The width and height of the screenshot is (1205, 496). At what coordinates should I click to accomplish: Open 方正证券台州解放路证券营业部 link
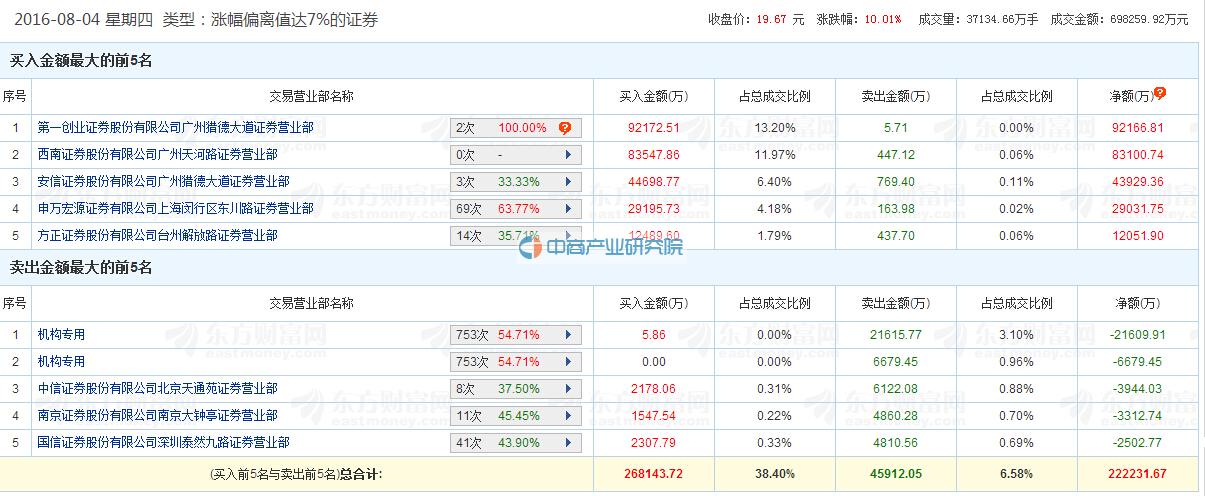157,236
